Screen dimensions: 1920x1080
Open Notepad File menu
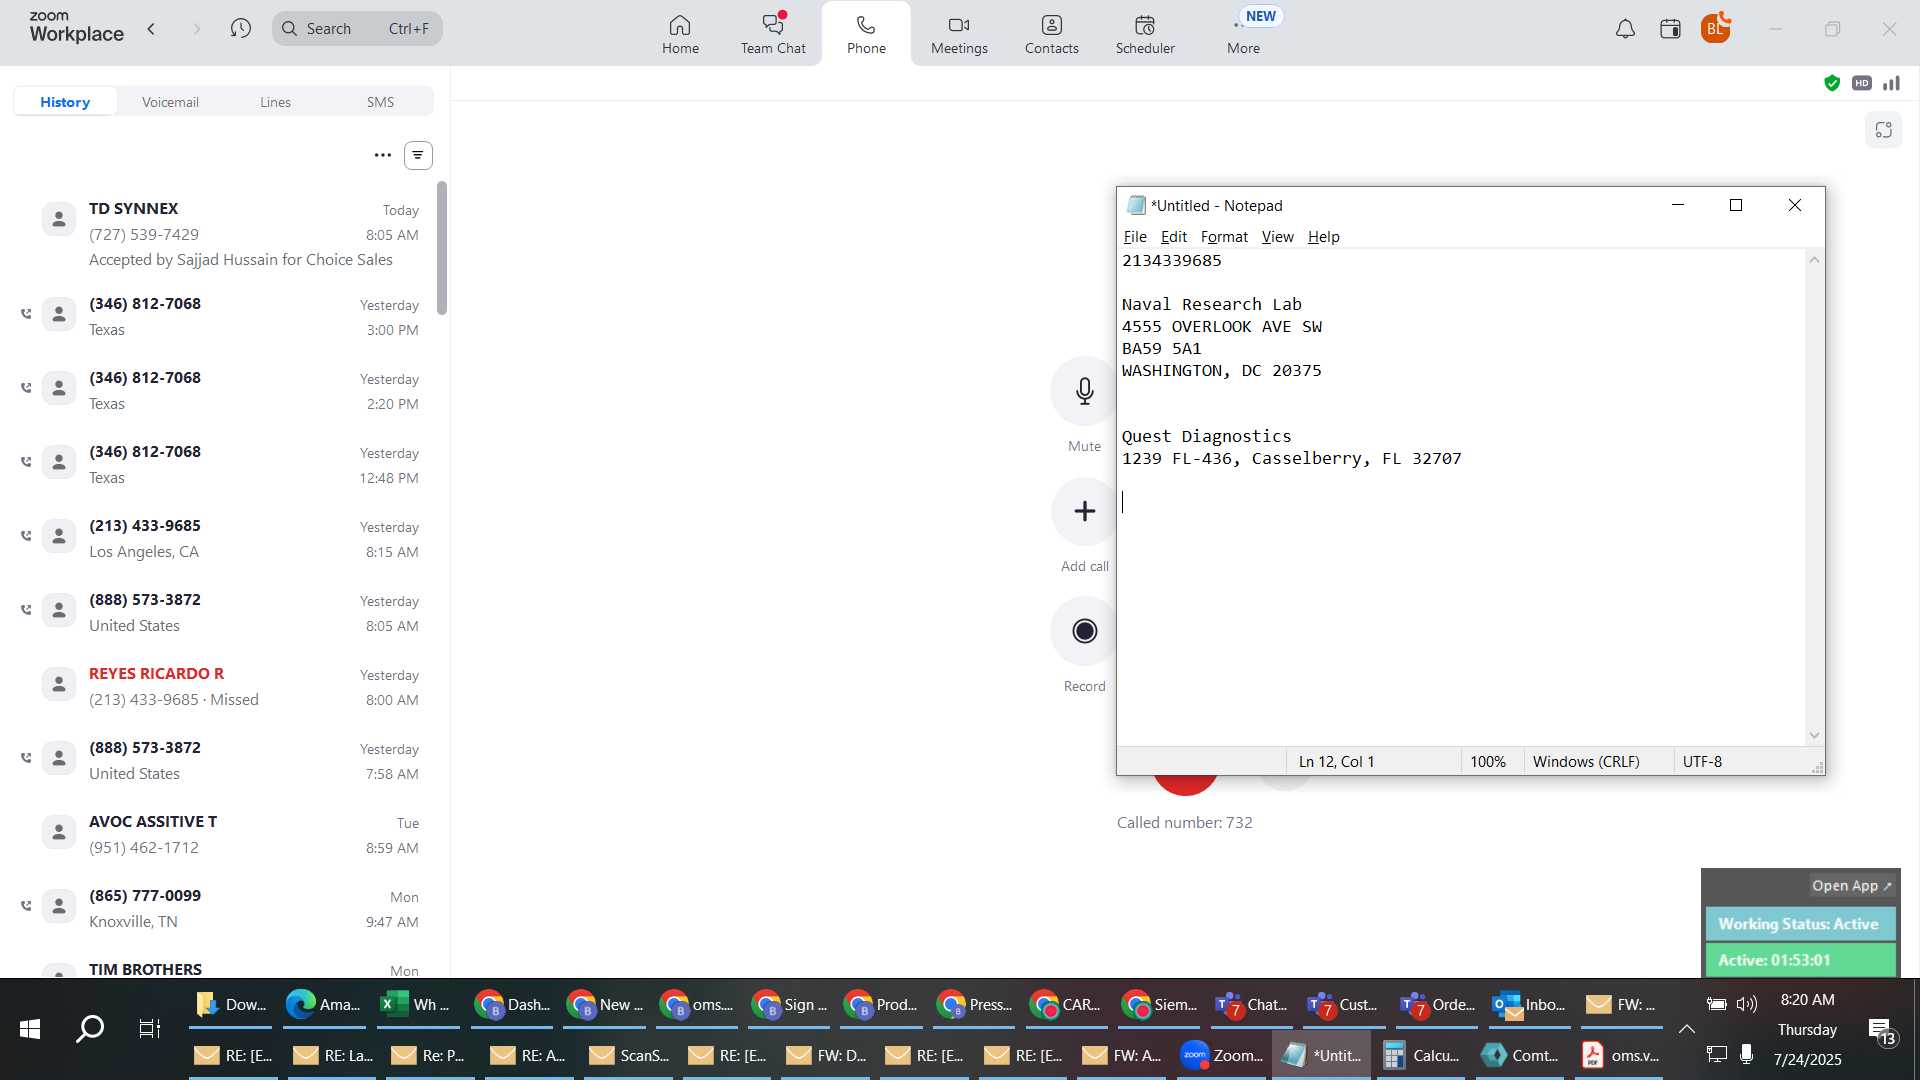[x=1135, y=237]
